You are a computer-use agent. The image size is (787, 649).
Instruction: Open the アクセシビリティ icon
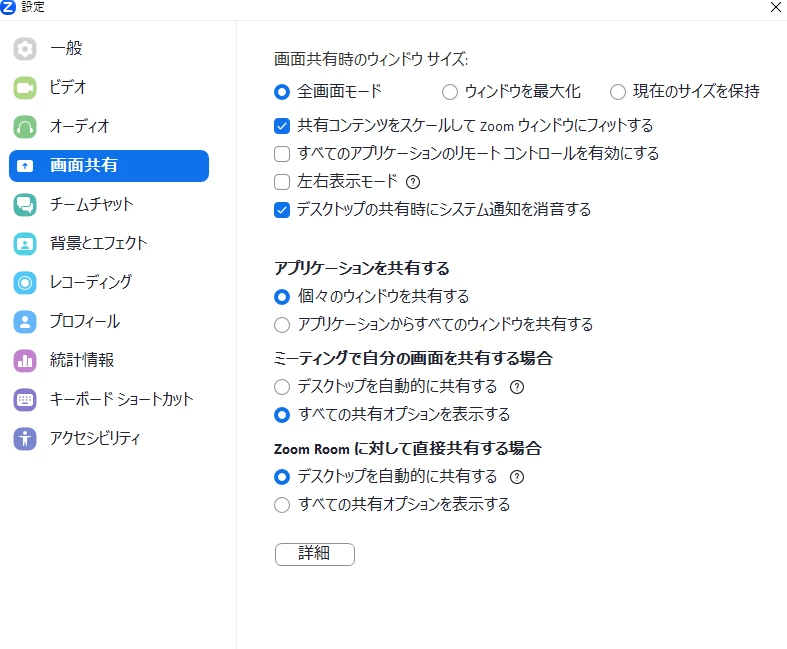[x=25, y=439]
